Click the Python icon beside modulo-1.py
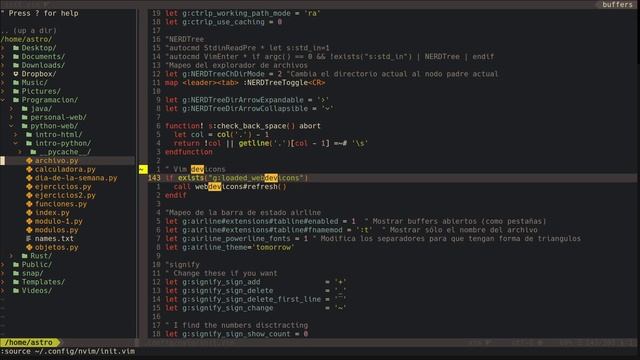640x360 pixels. (29, 221)
